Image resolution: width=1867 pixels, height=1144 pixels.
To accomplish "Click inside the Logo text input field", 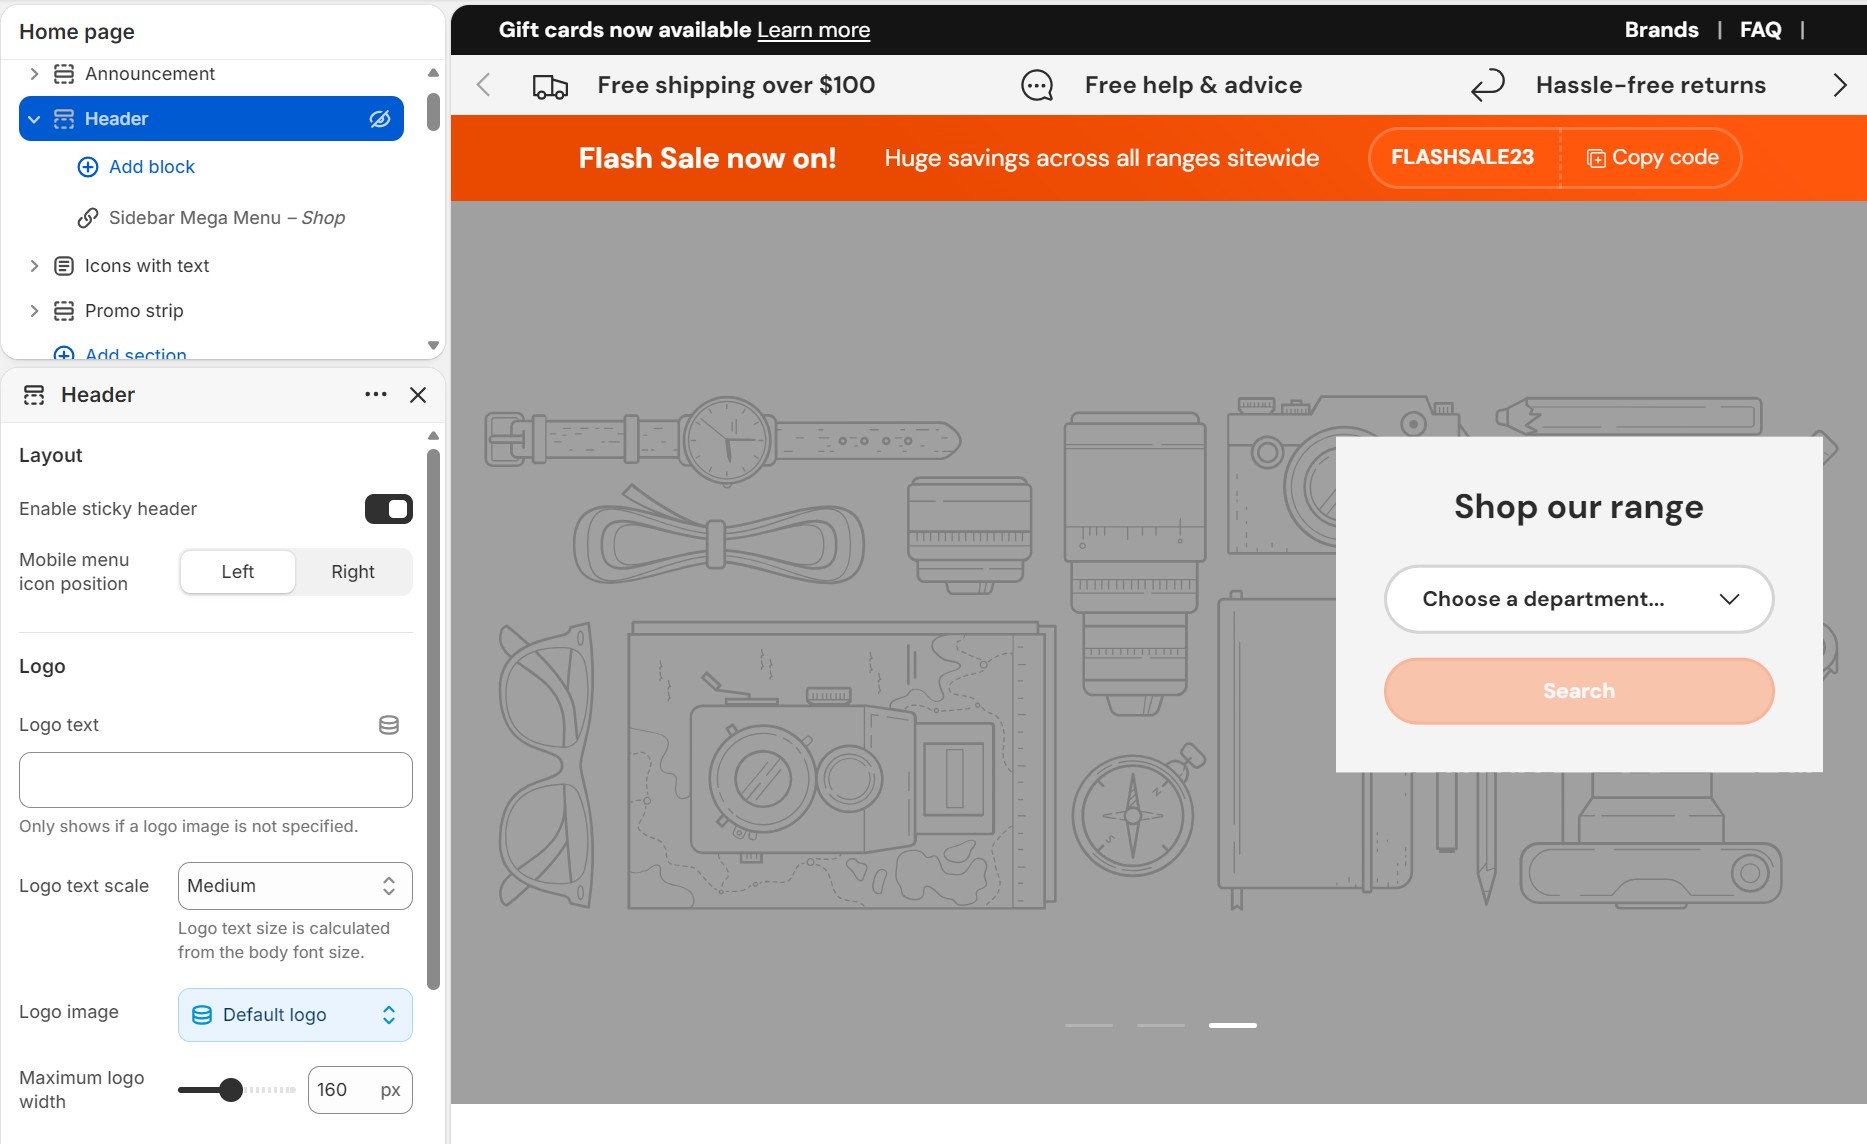I will tap(215, 780).
